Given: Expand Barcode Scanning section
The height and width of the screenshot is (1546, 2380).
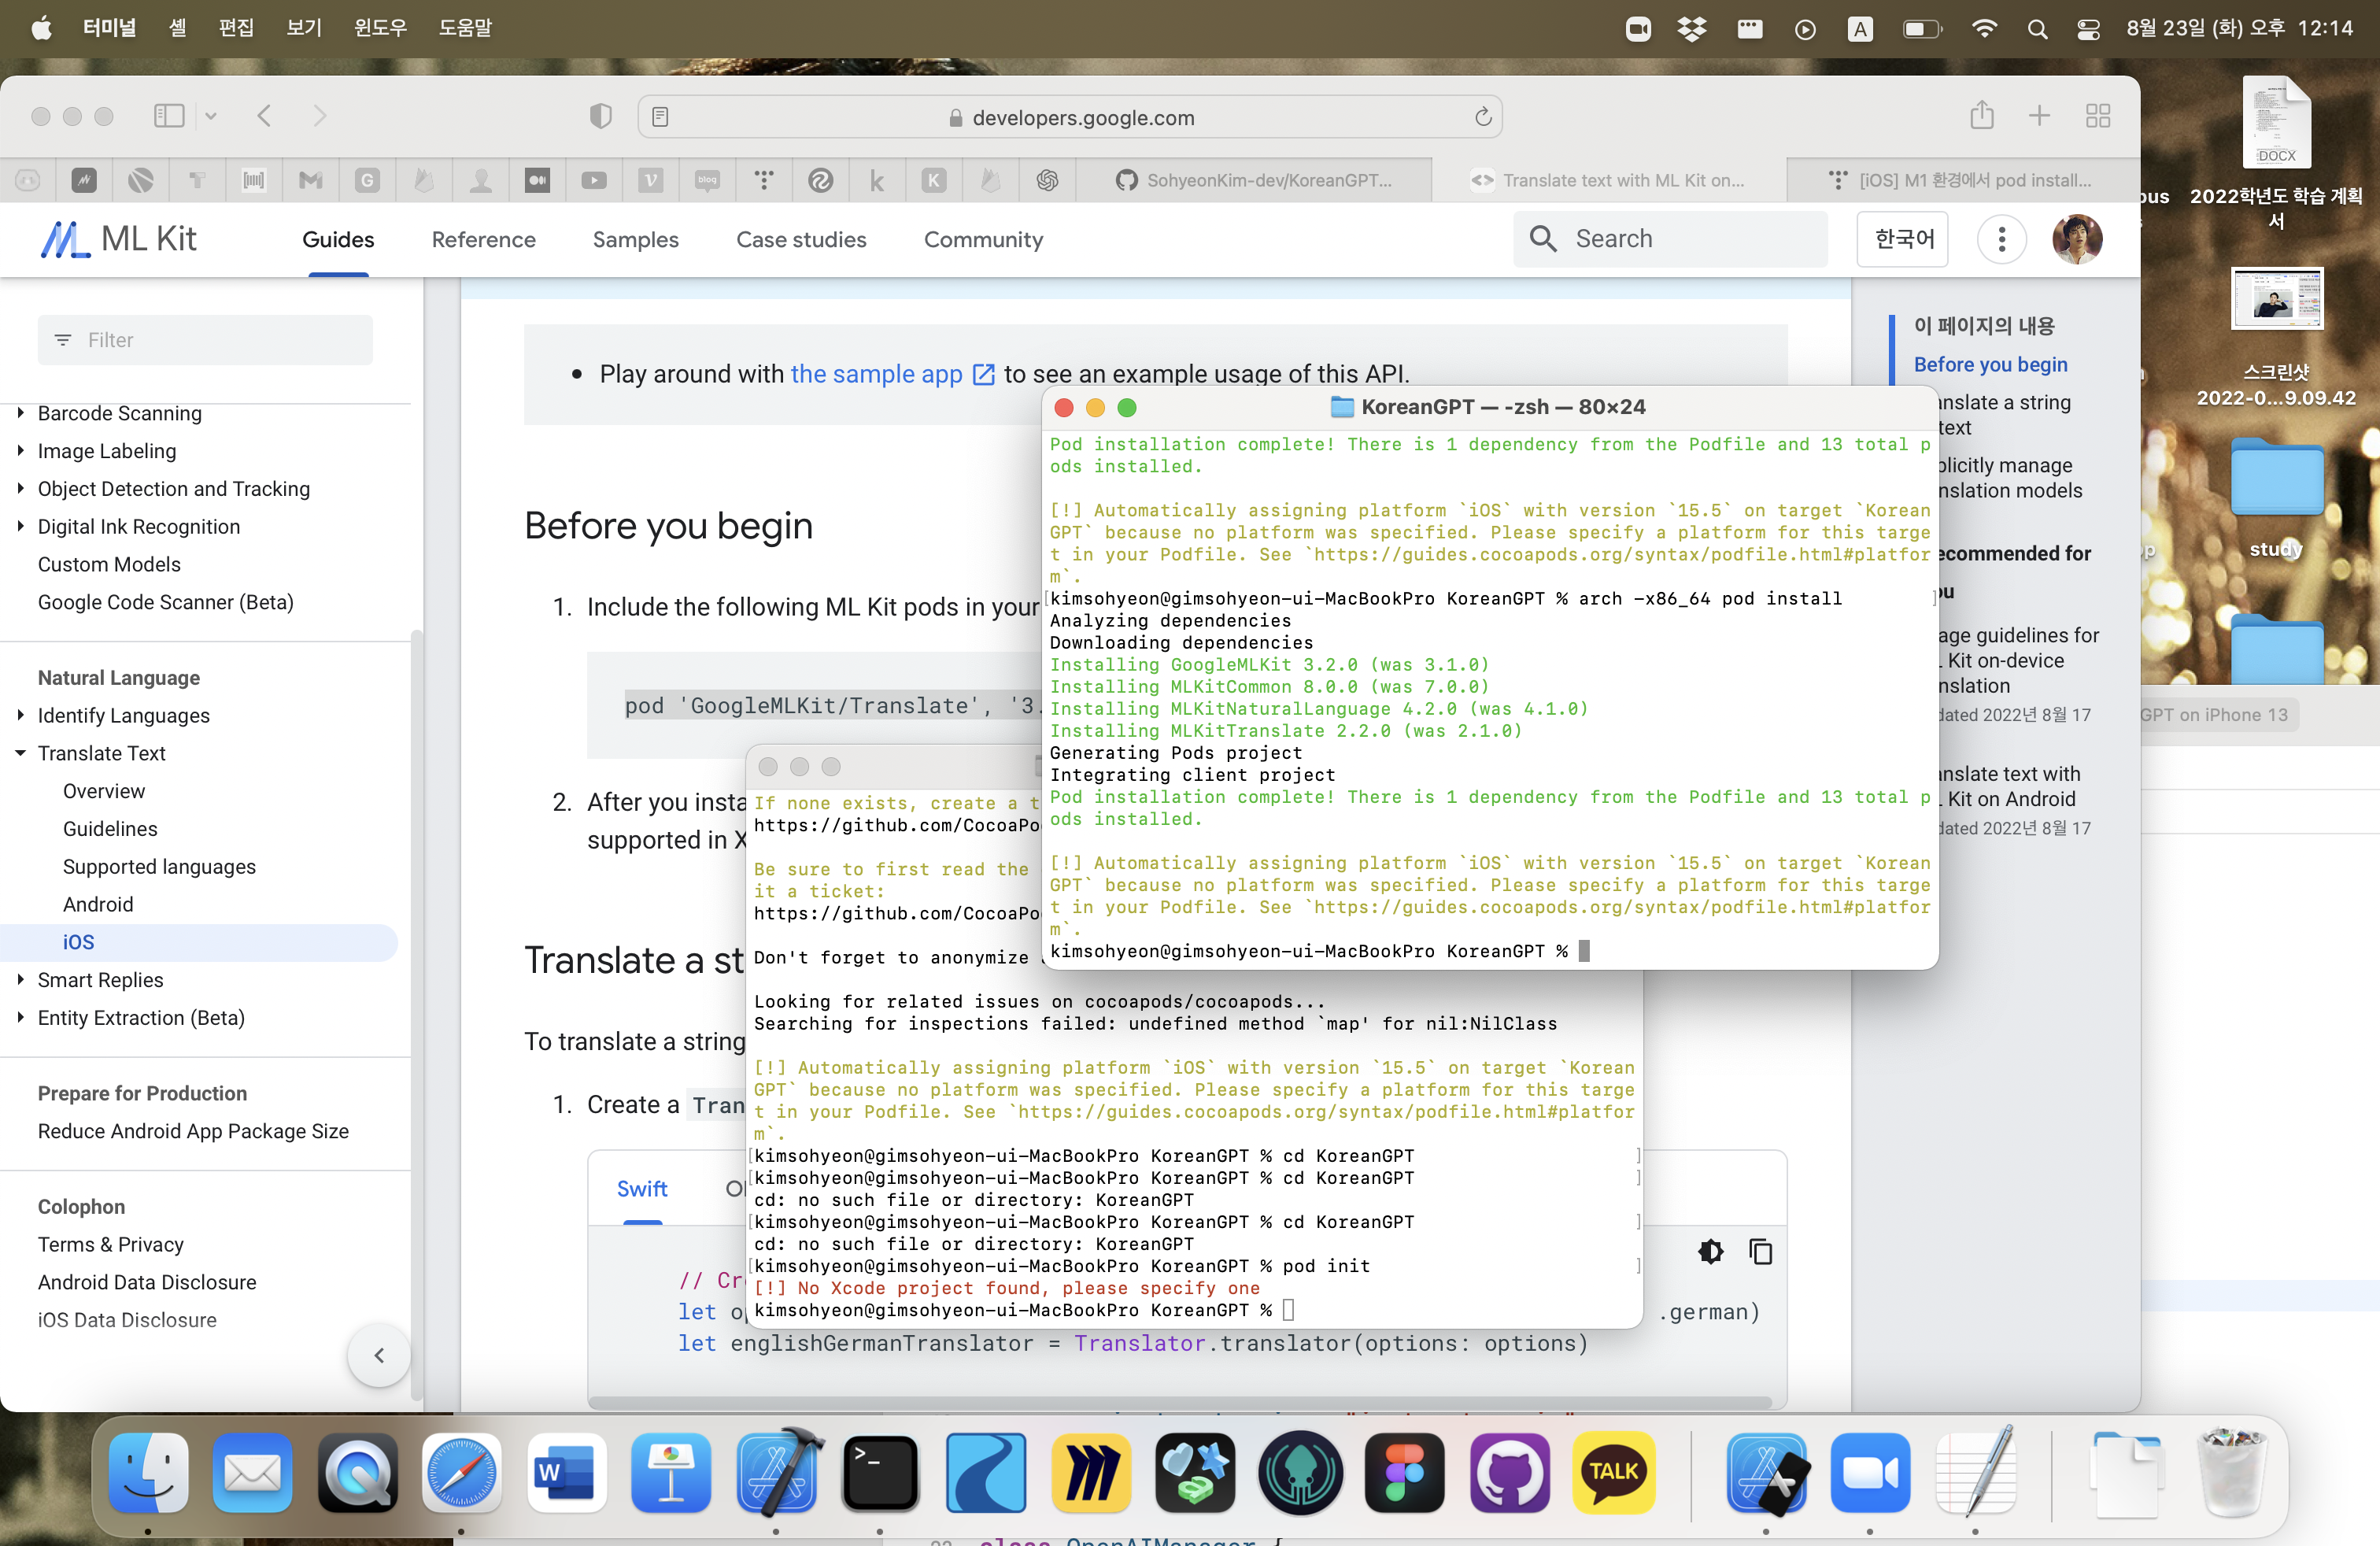Looking at the screenshot, I should click(20, 412).
